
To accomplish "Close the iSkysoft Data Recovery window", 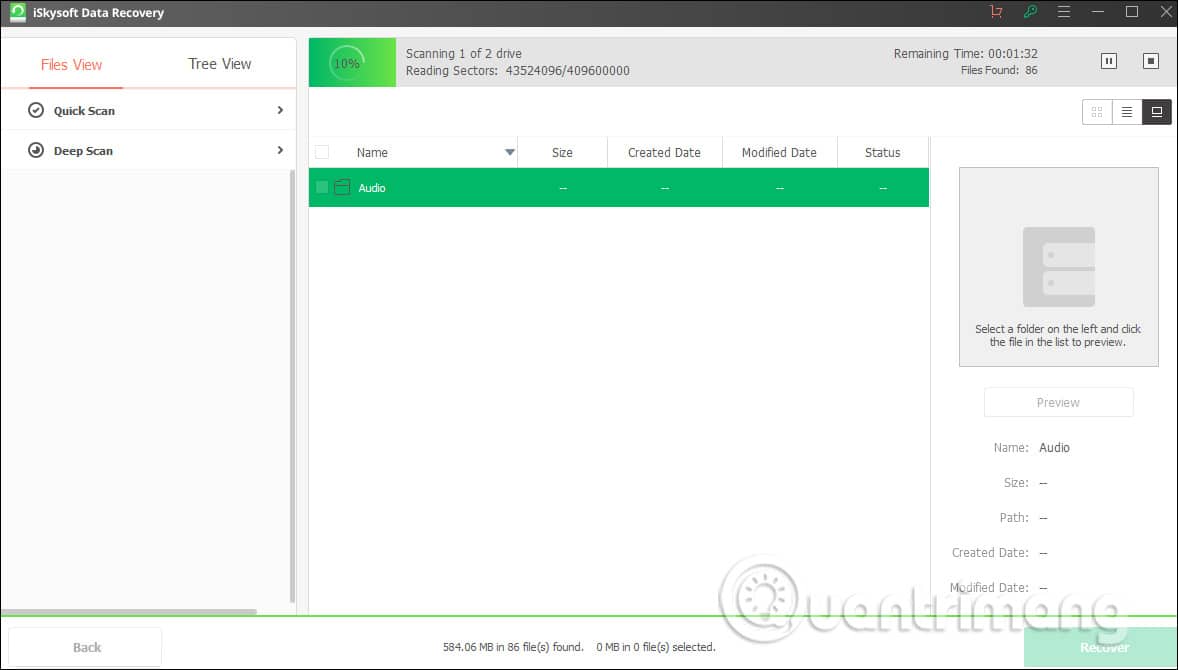I will (x=1165, y=12).
